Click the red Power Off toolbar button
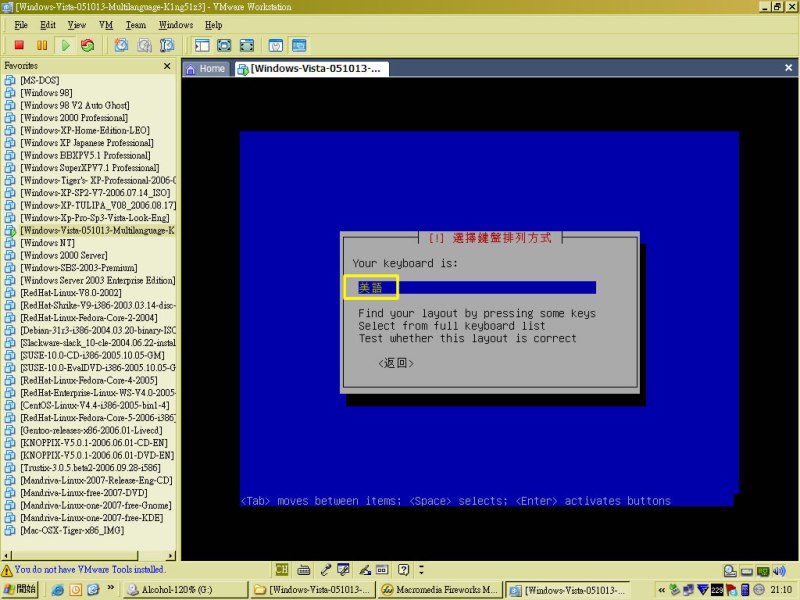 [19, 45]
